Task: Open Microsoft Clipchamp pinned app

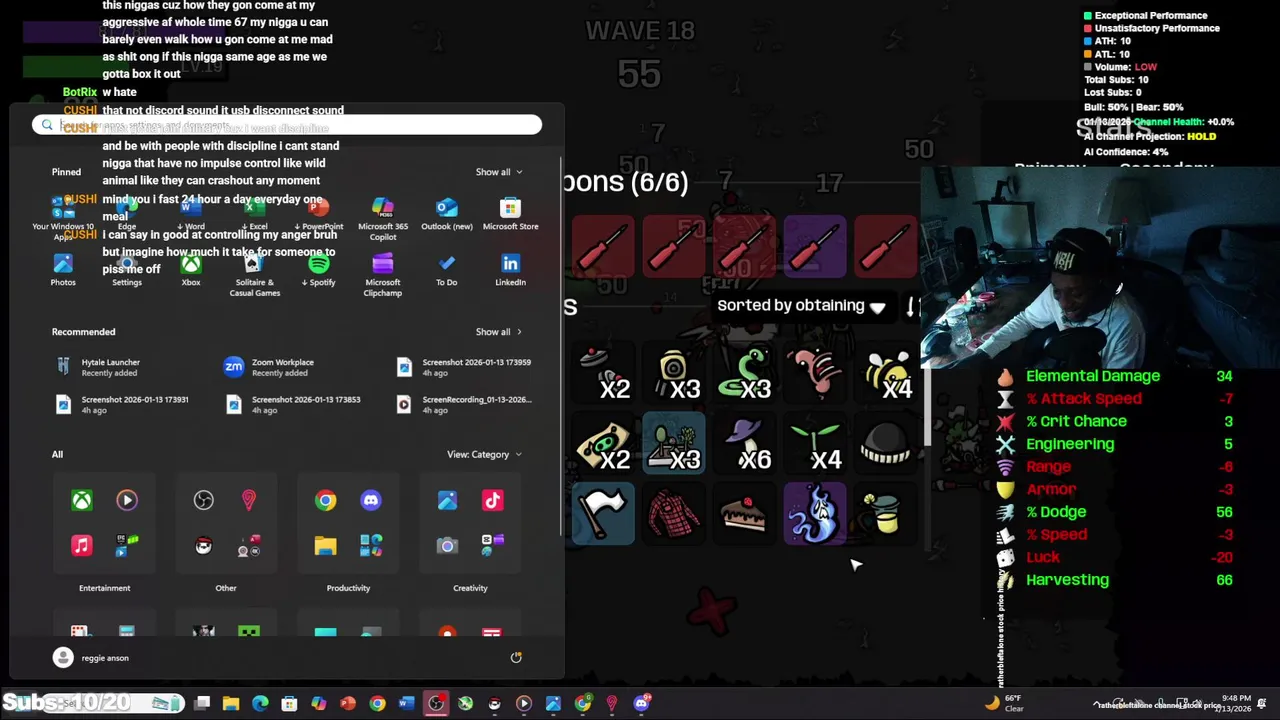Action: pos(383,275)
